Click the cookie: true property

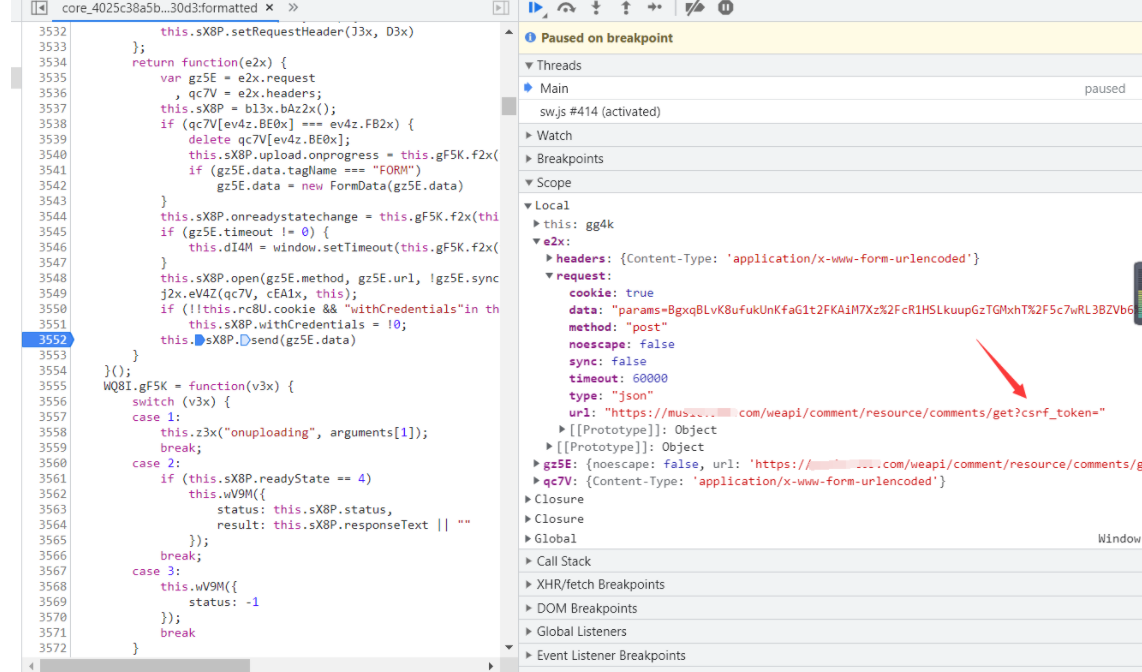[x=611, y=293]
